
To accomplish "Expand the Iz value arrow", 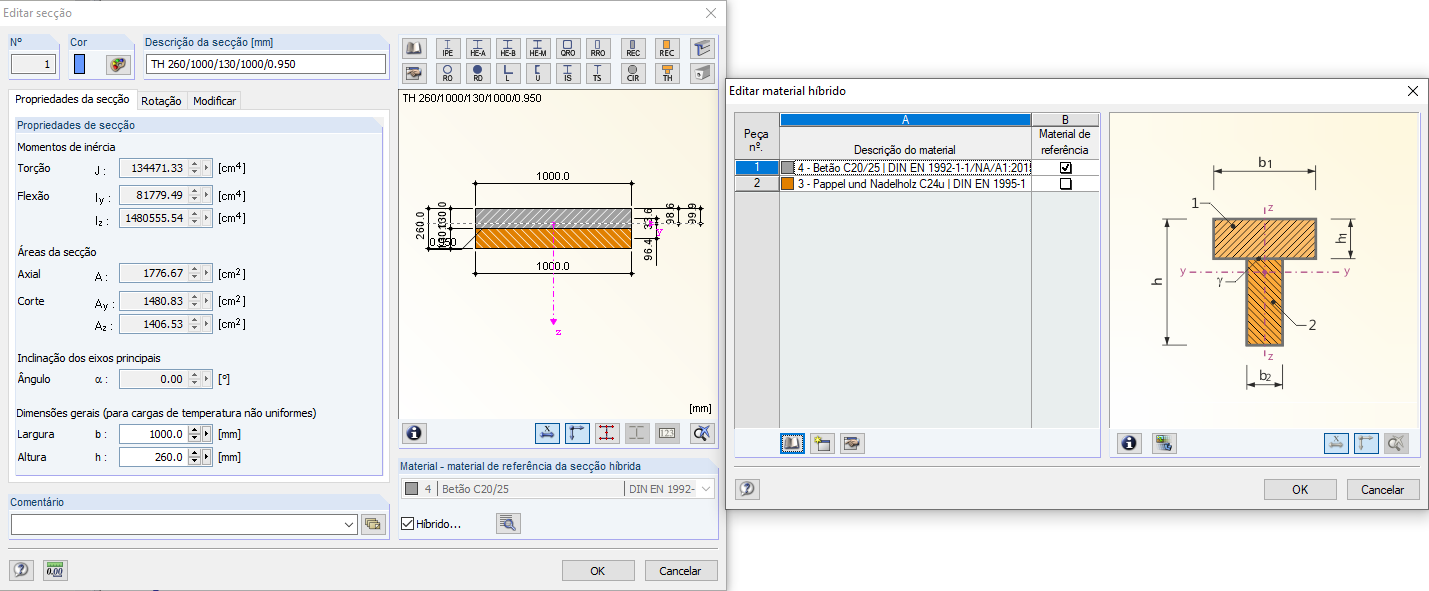I will click(x=207, y=218).
